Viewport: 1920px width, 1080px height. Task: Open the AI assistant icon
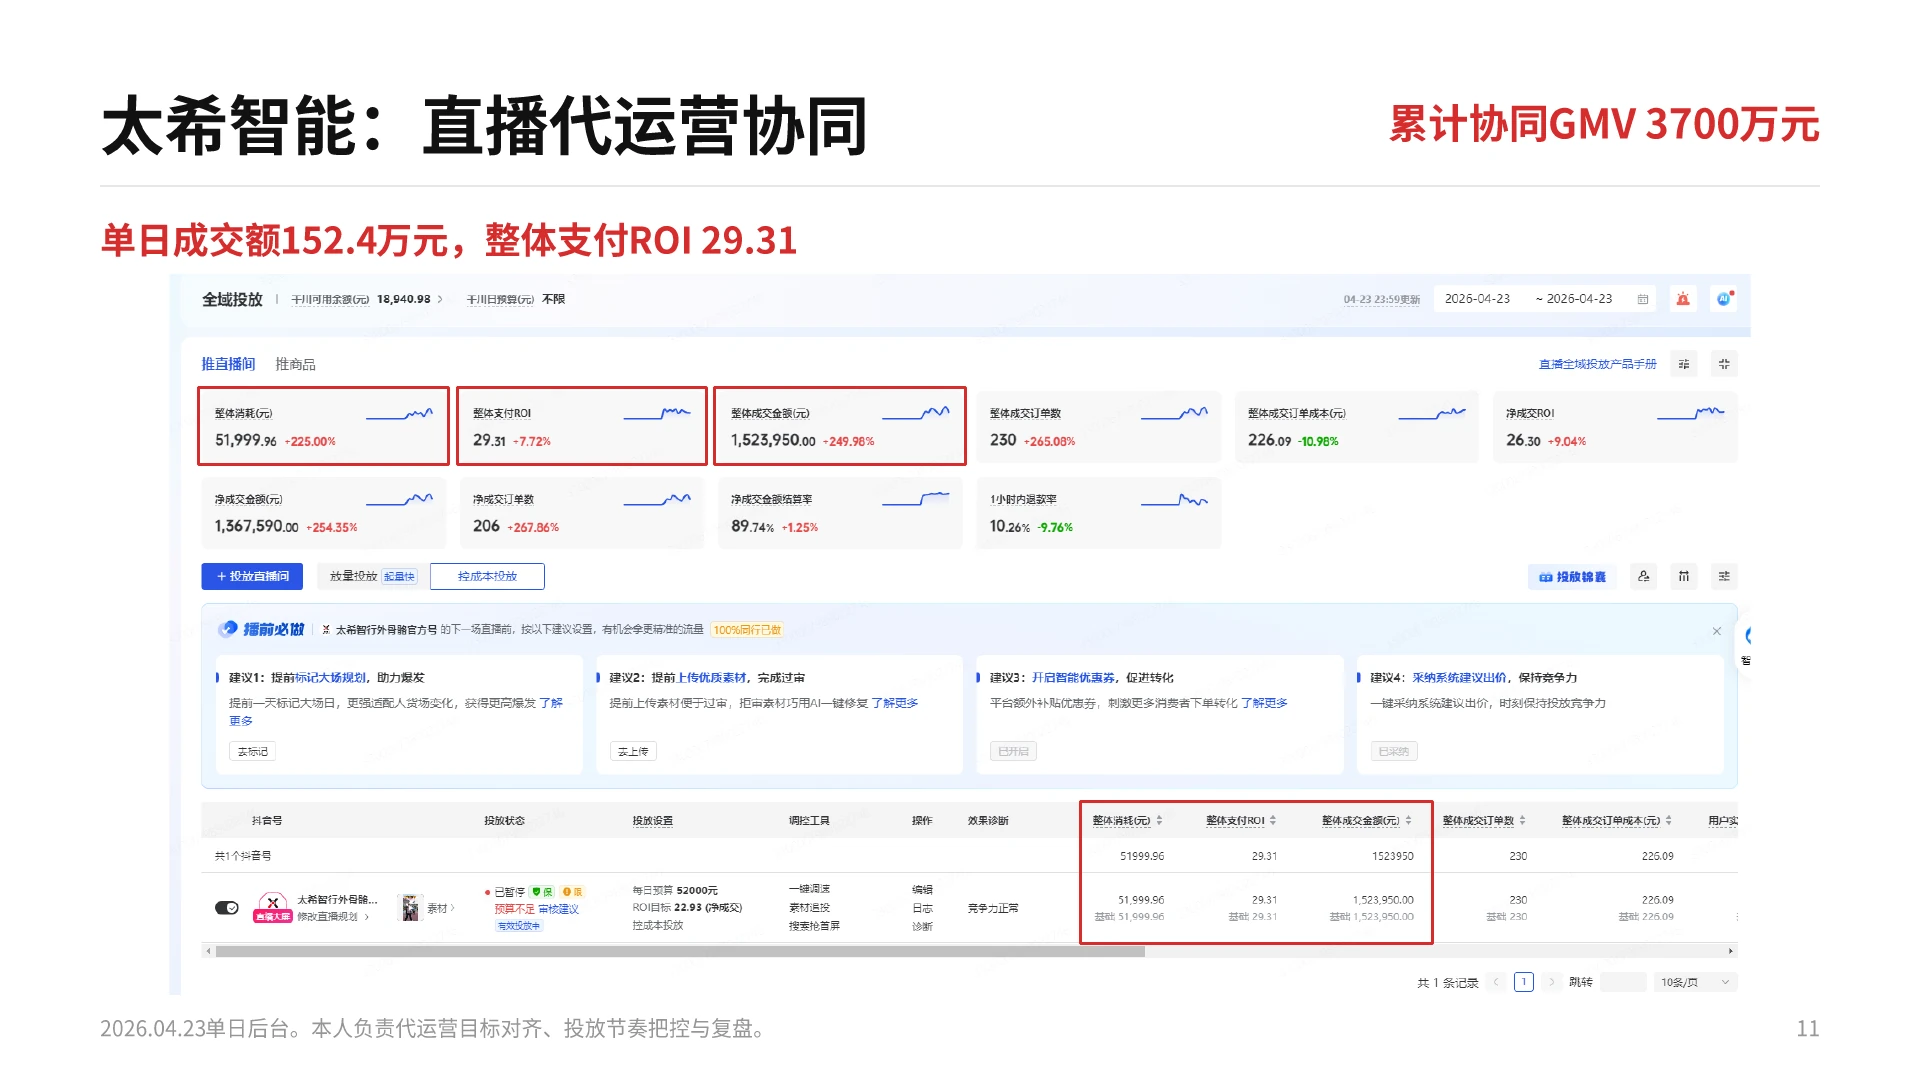tap(1724, 299)
